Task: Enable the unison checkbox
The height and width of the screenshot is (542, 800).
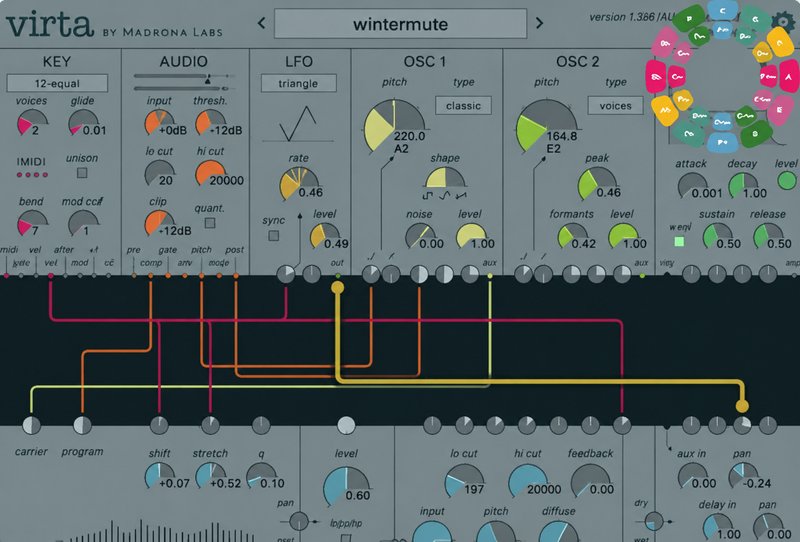Action: (x=82, y=173)
